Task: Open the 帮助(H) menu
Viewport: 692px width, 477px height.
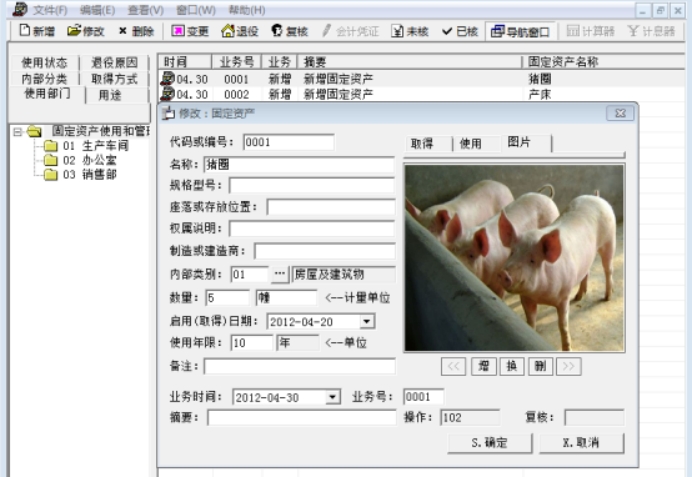Action: 247,10
